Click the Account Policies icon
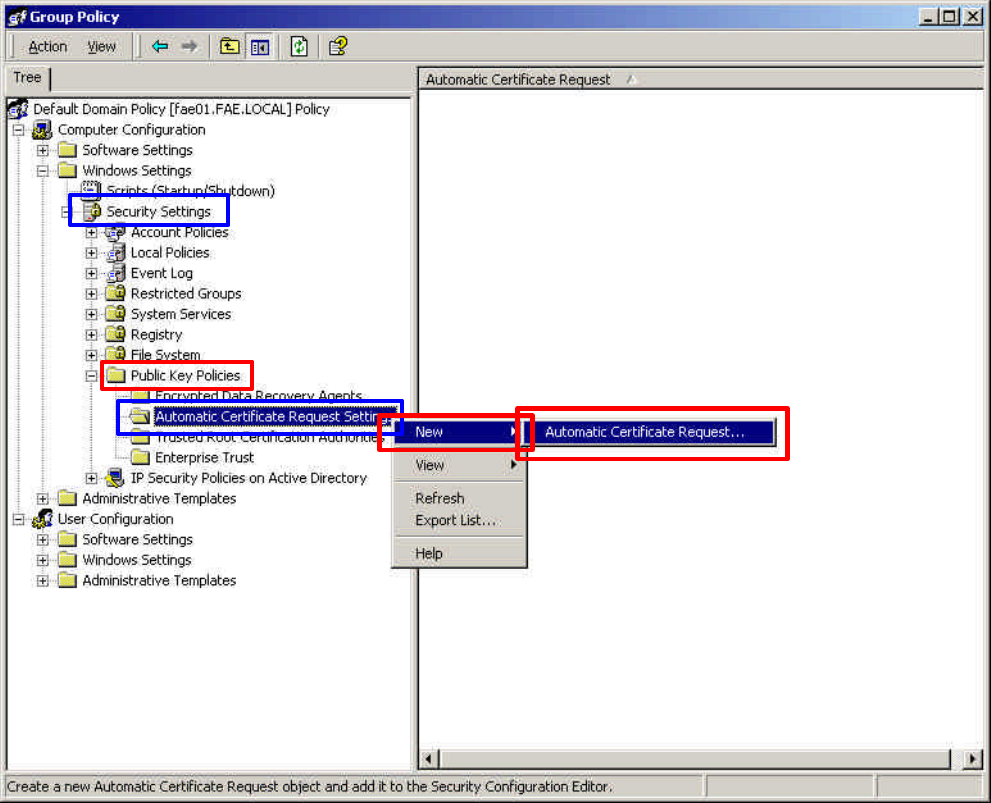991x803 pixels. tap(115, 232)
